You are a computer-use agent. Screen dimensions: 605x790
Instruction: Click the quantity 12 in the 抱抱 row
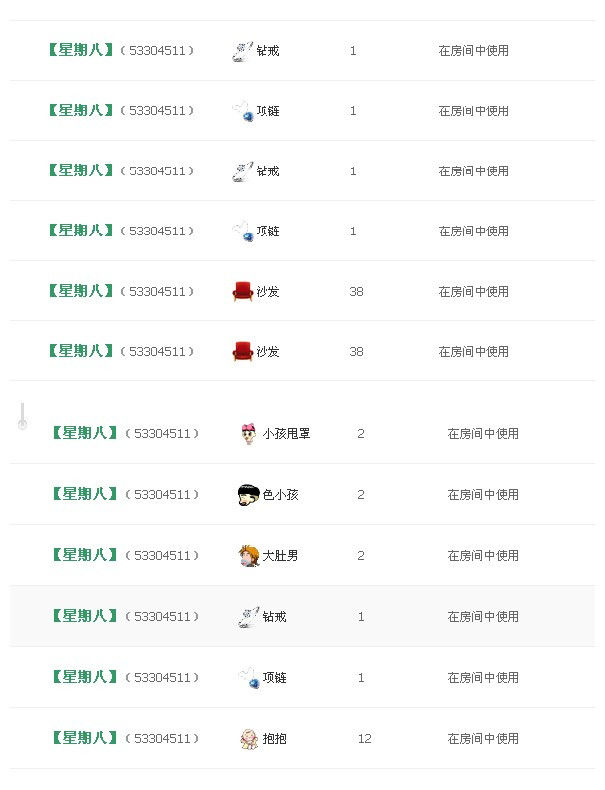click(x=365, y=739)
